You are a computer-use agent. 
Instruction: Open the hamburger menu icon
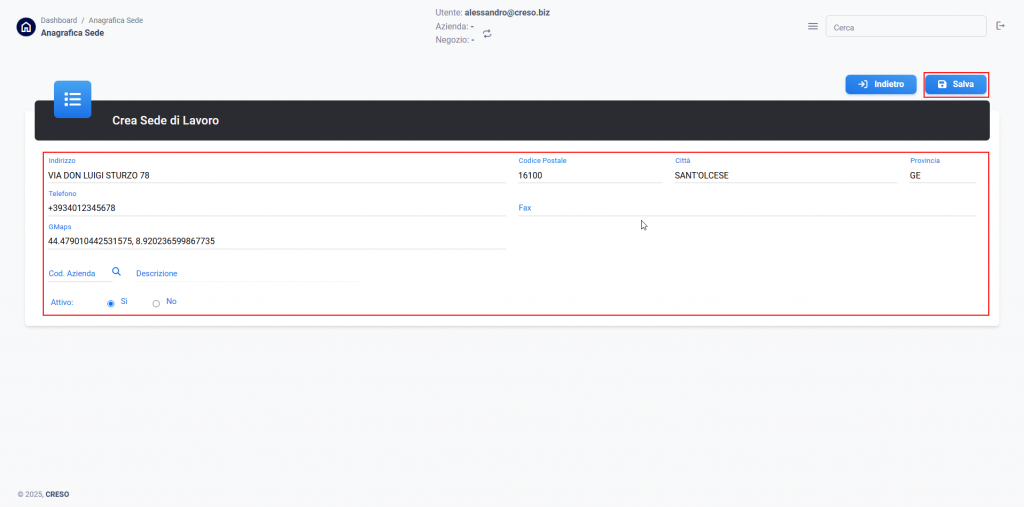(x=813, y=27)
